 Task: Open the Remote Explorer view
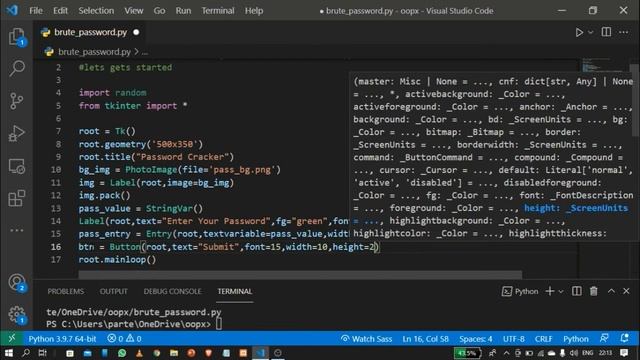pyautogui.click(x=17, y=166)
